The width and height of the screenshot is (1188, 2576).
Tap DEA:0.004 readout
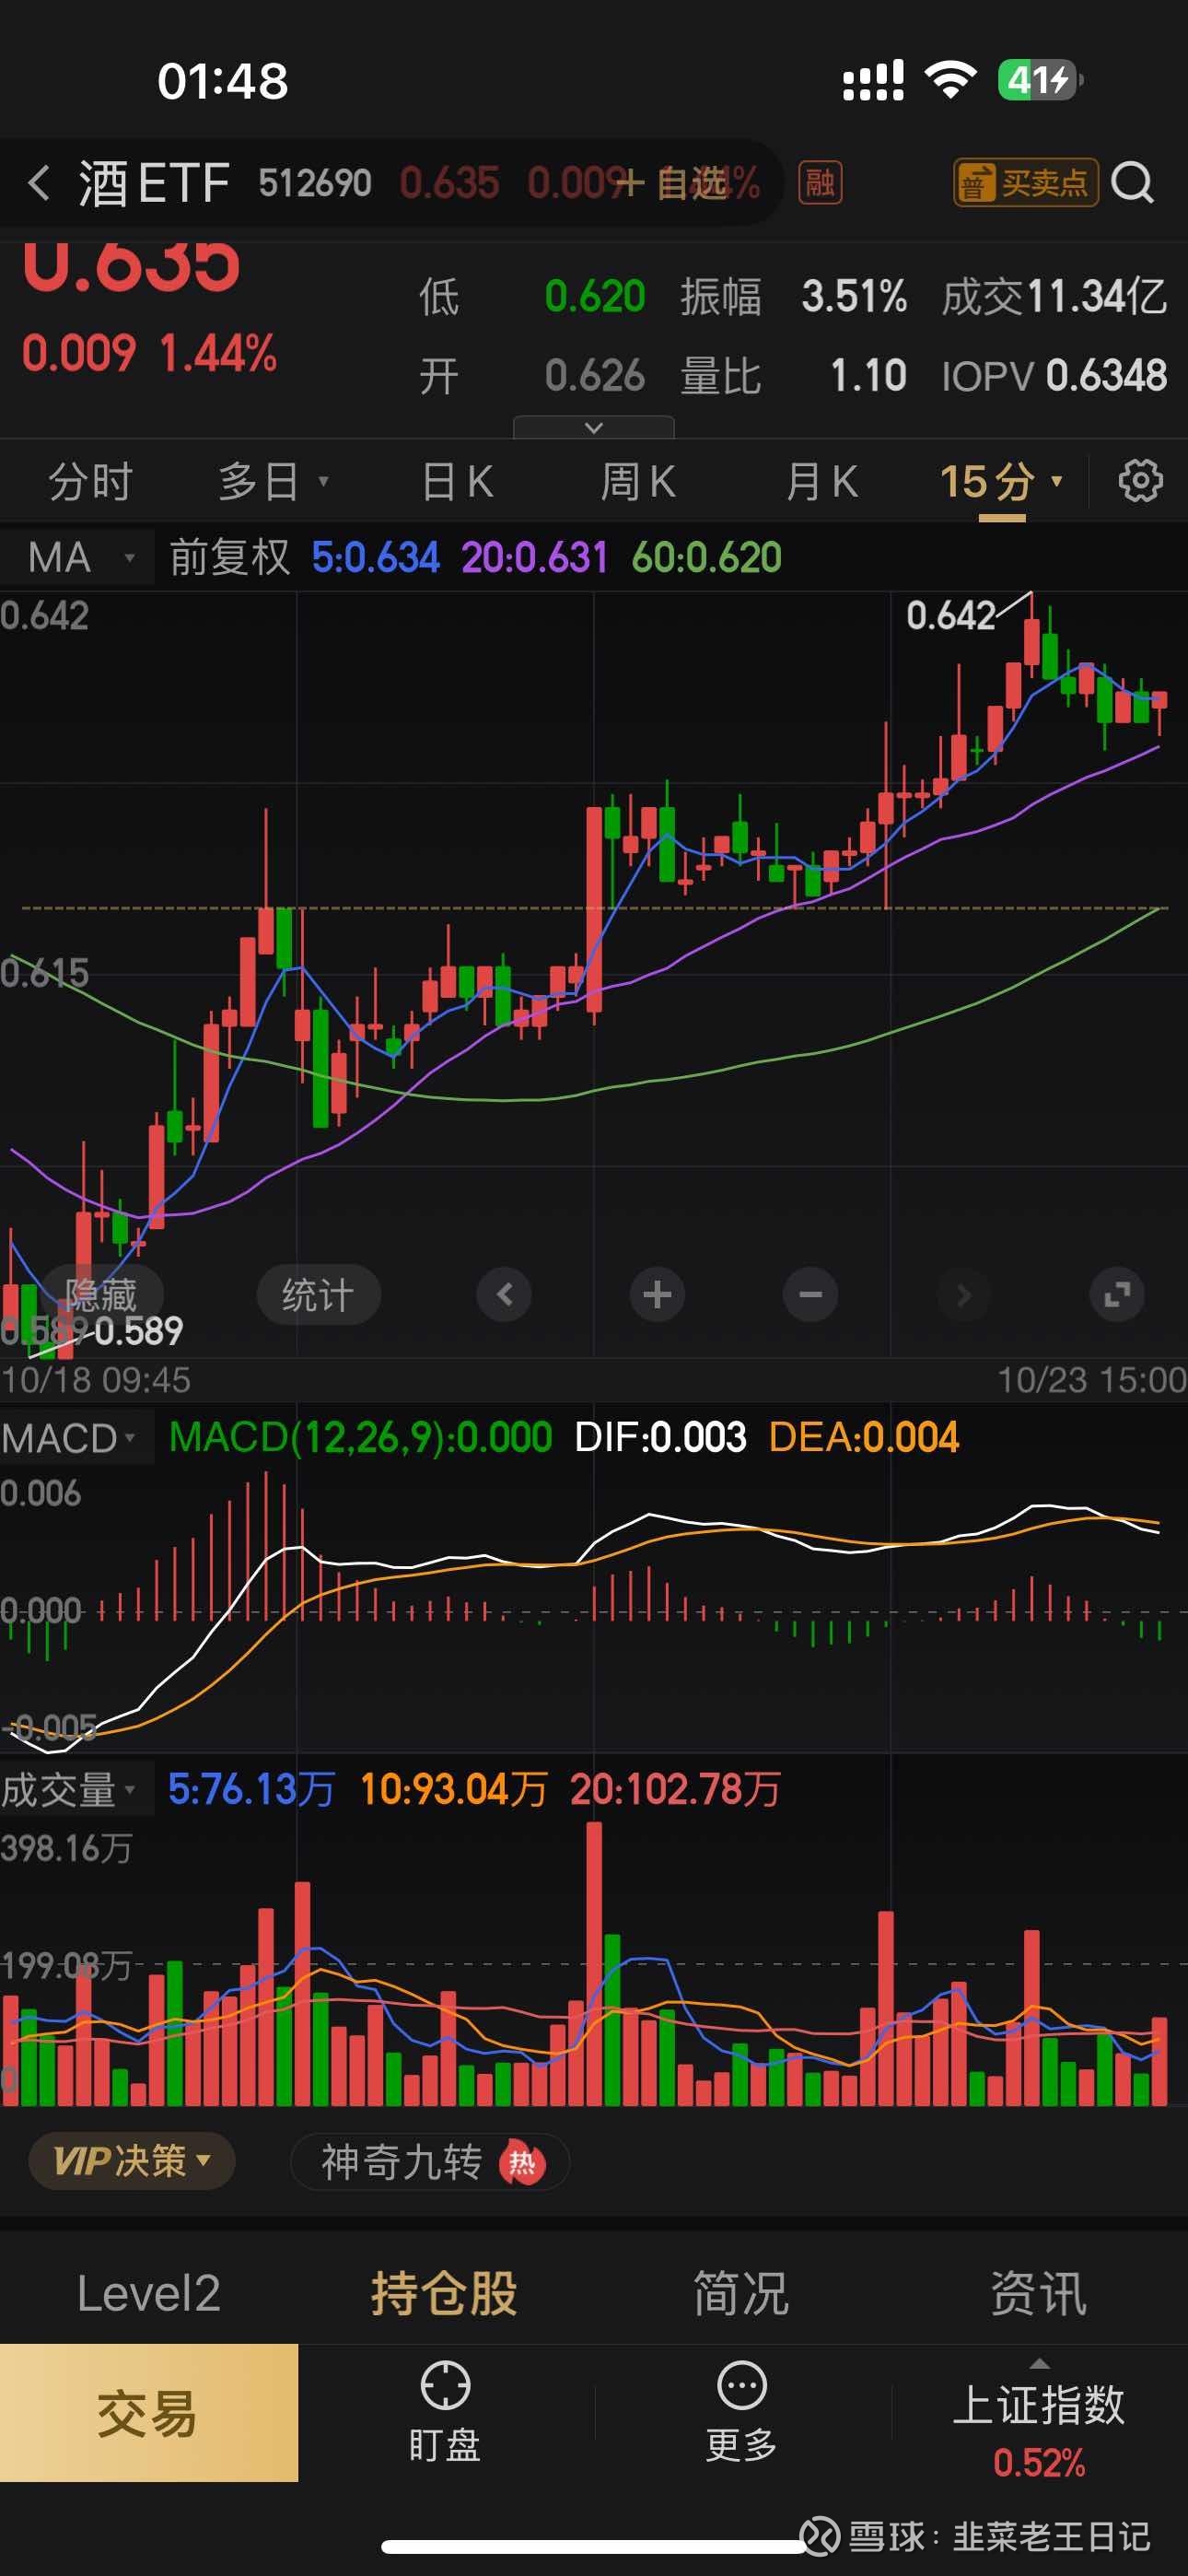(x=864, y=1438)
